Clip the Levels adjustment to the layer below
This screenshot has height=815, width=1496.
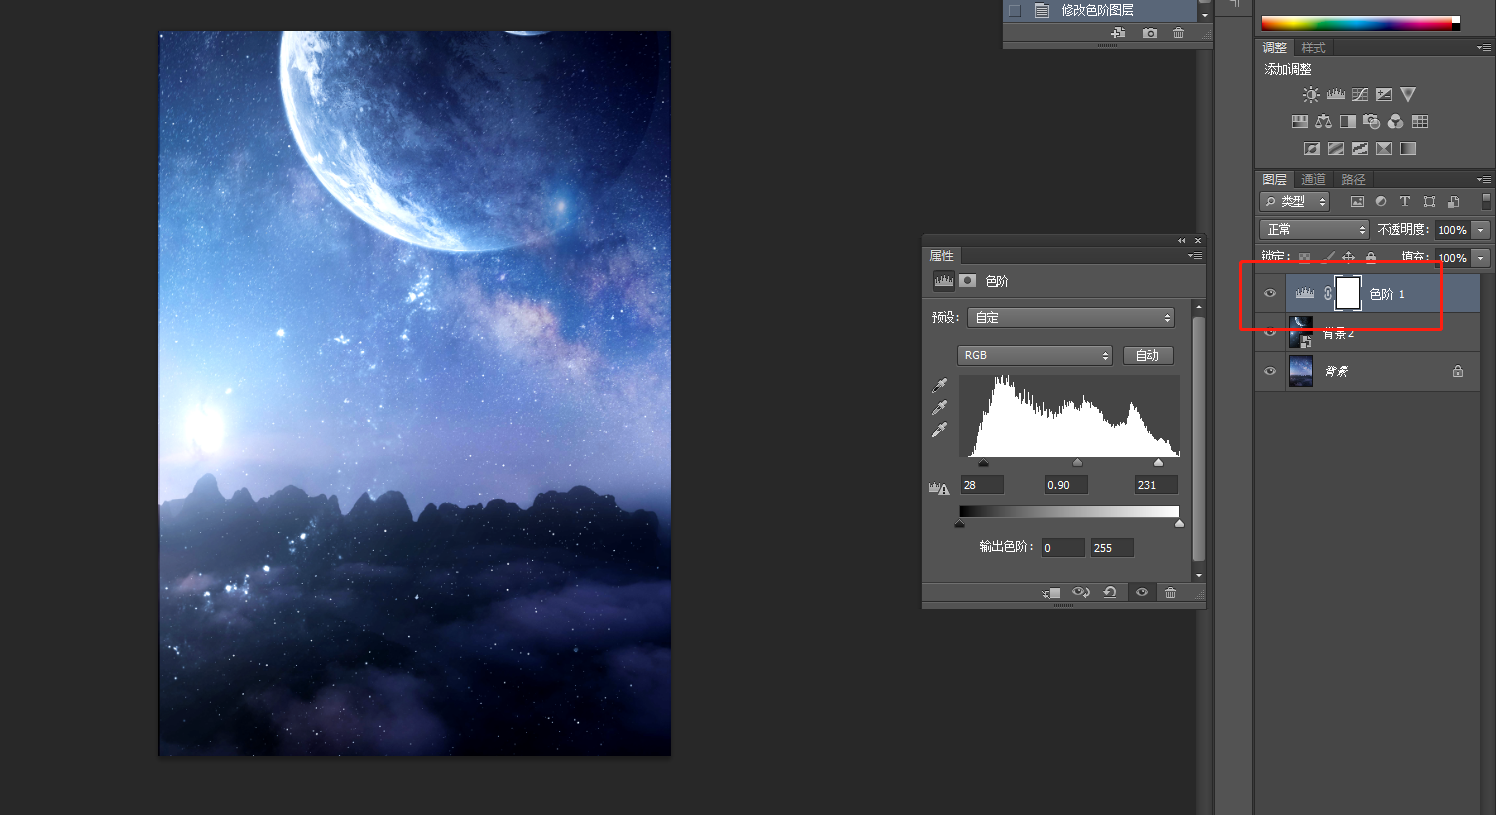pos(1051,592)
